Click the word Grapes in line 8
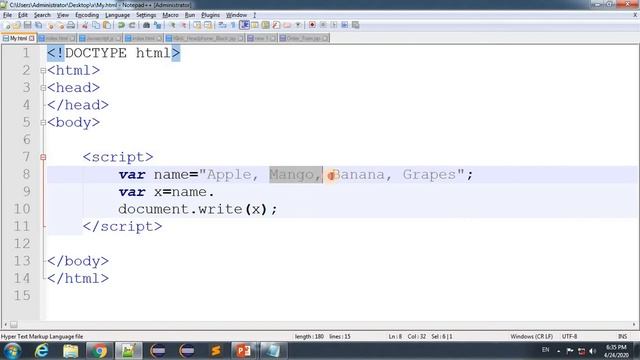This screenshot has height=360, width=640. point(429,175)
